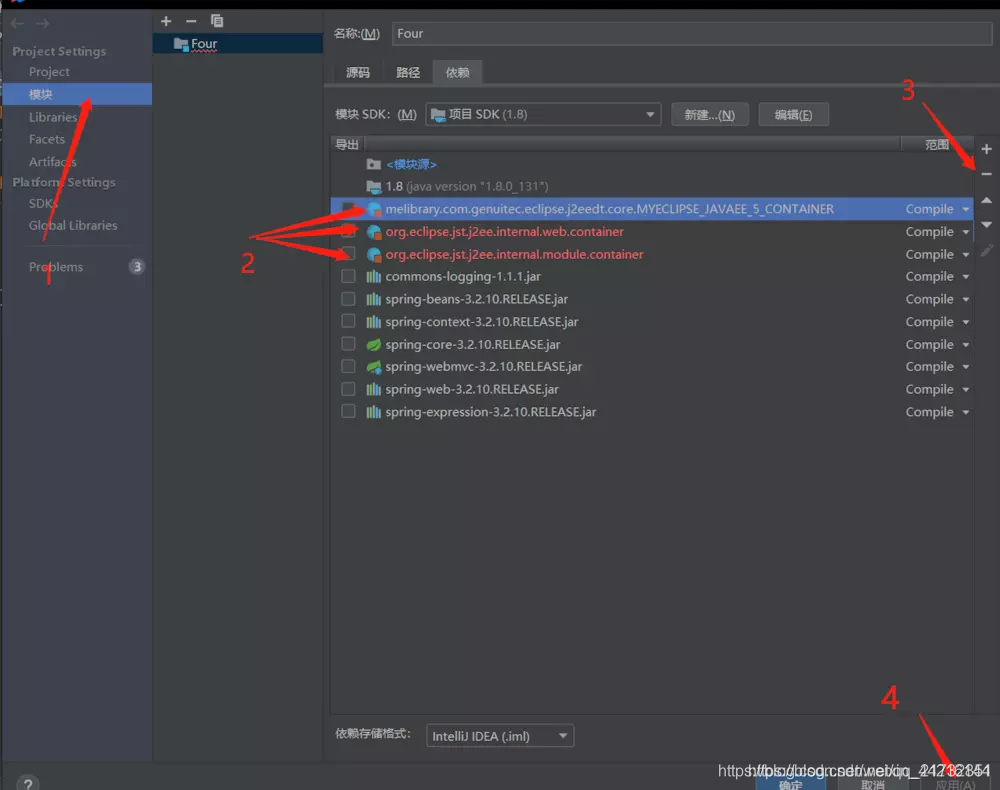The image size is (1000, 790).
Task: Switch to the 路径 tab
Action: pos(408,73)
